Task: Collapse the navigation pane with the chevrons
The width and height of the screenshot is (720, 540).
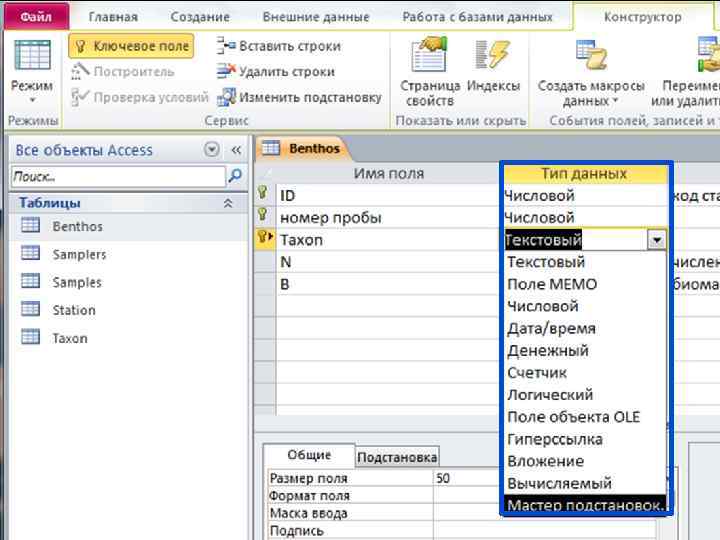Action: [x=236, y=150]
